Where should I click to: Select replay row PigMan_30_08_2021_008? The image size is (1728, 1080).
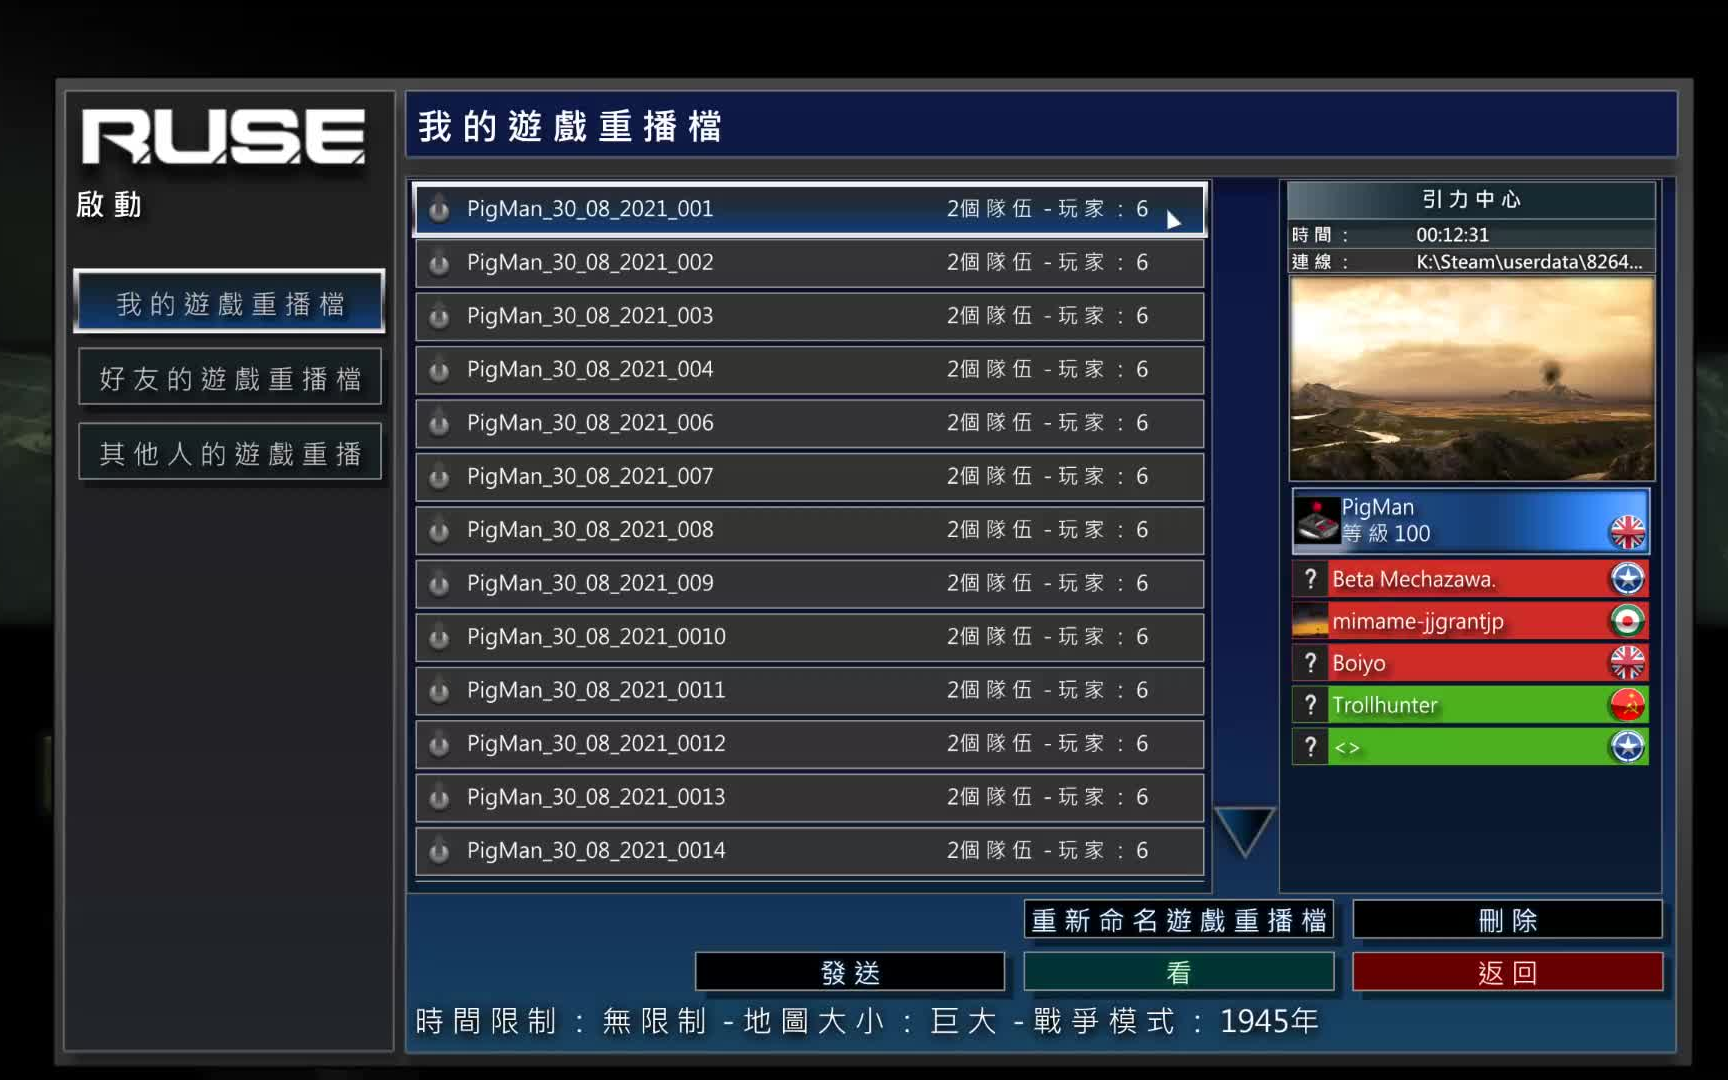pyautogui.click(x=810, y=530)
